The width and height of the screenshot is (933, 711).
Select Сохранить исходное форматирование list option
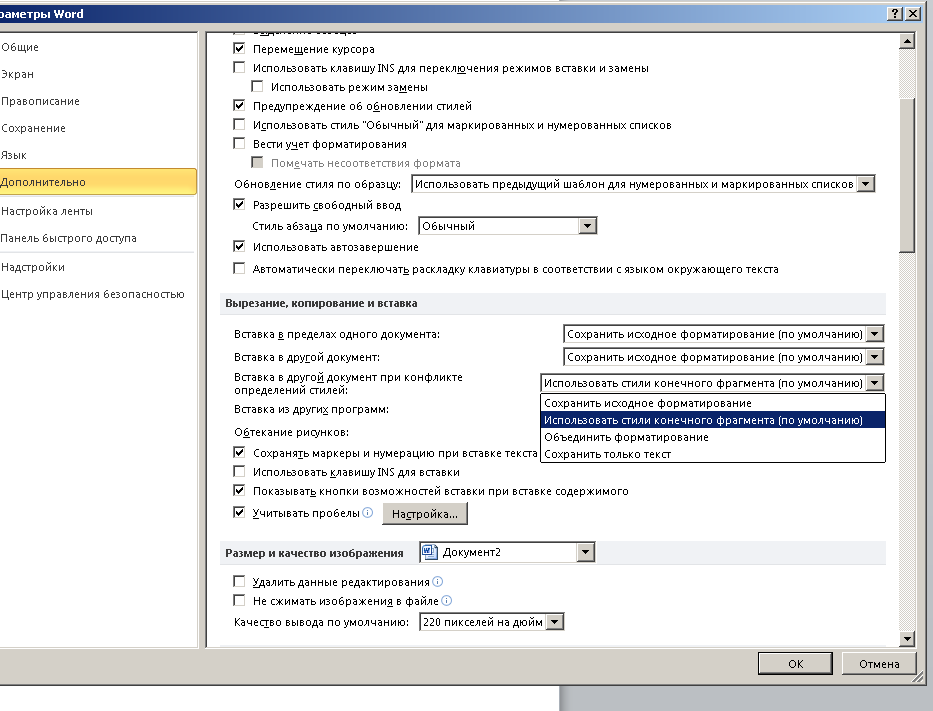(713, 403)
